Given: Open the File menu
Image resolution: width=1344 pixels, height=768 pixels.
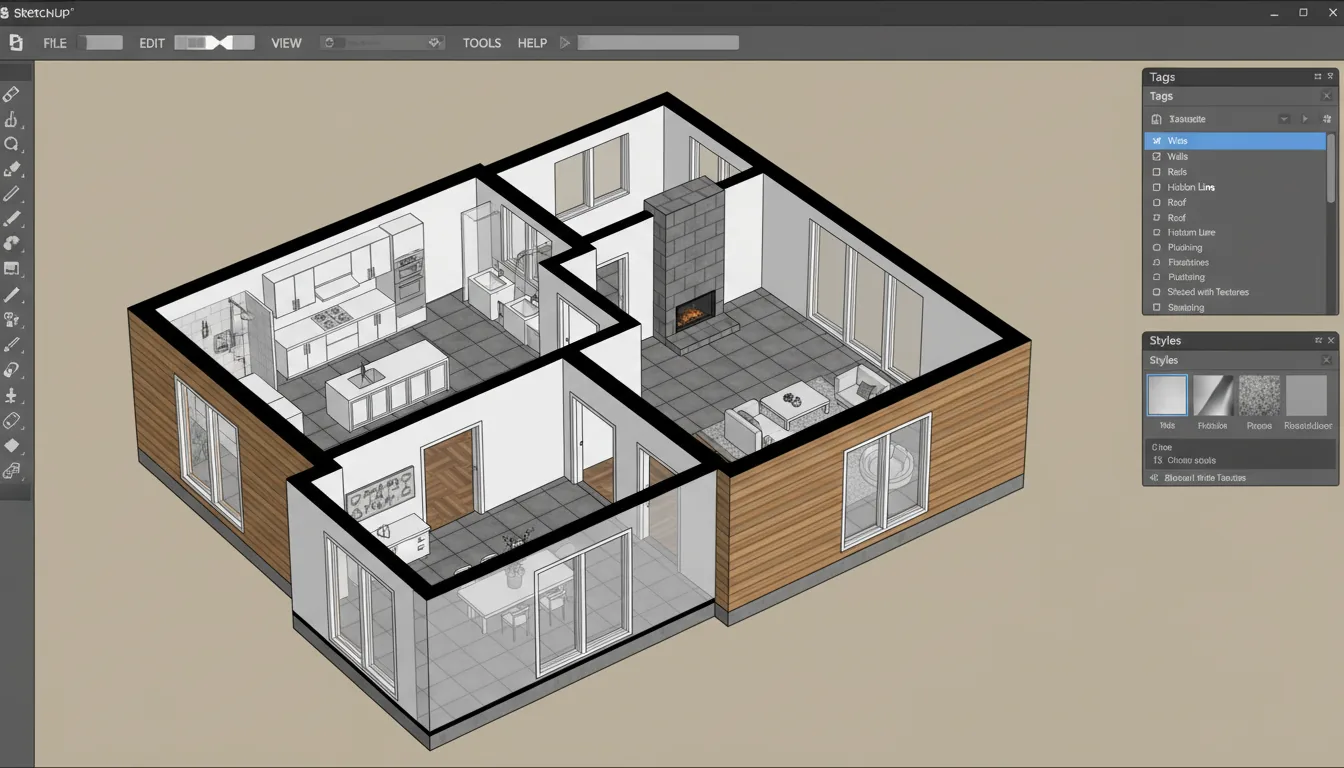Looking at the screenshot, I should click(x=54, y=43).
